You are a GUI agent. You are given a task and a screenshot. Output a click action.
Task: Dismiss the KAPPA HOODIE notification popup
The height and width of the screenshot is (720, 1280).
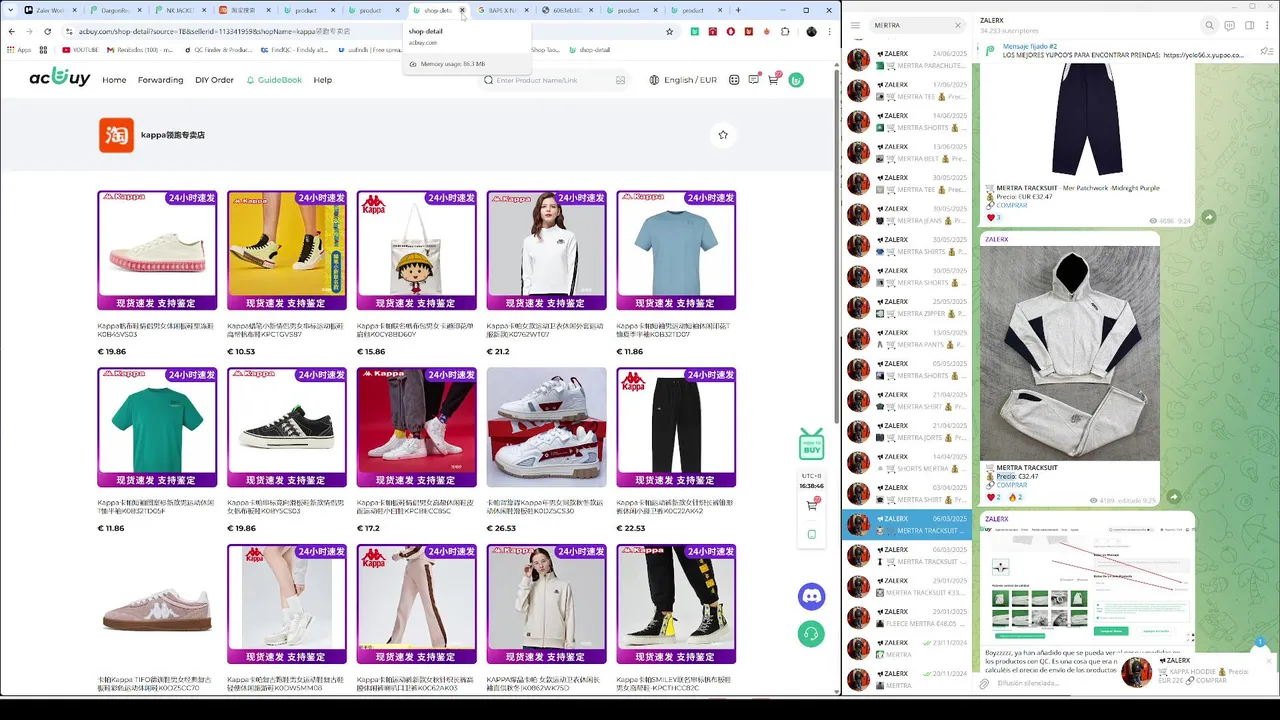tap(1270, 660)
